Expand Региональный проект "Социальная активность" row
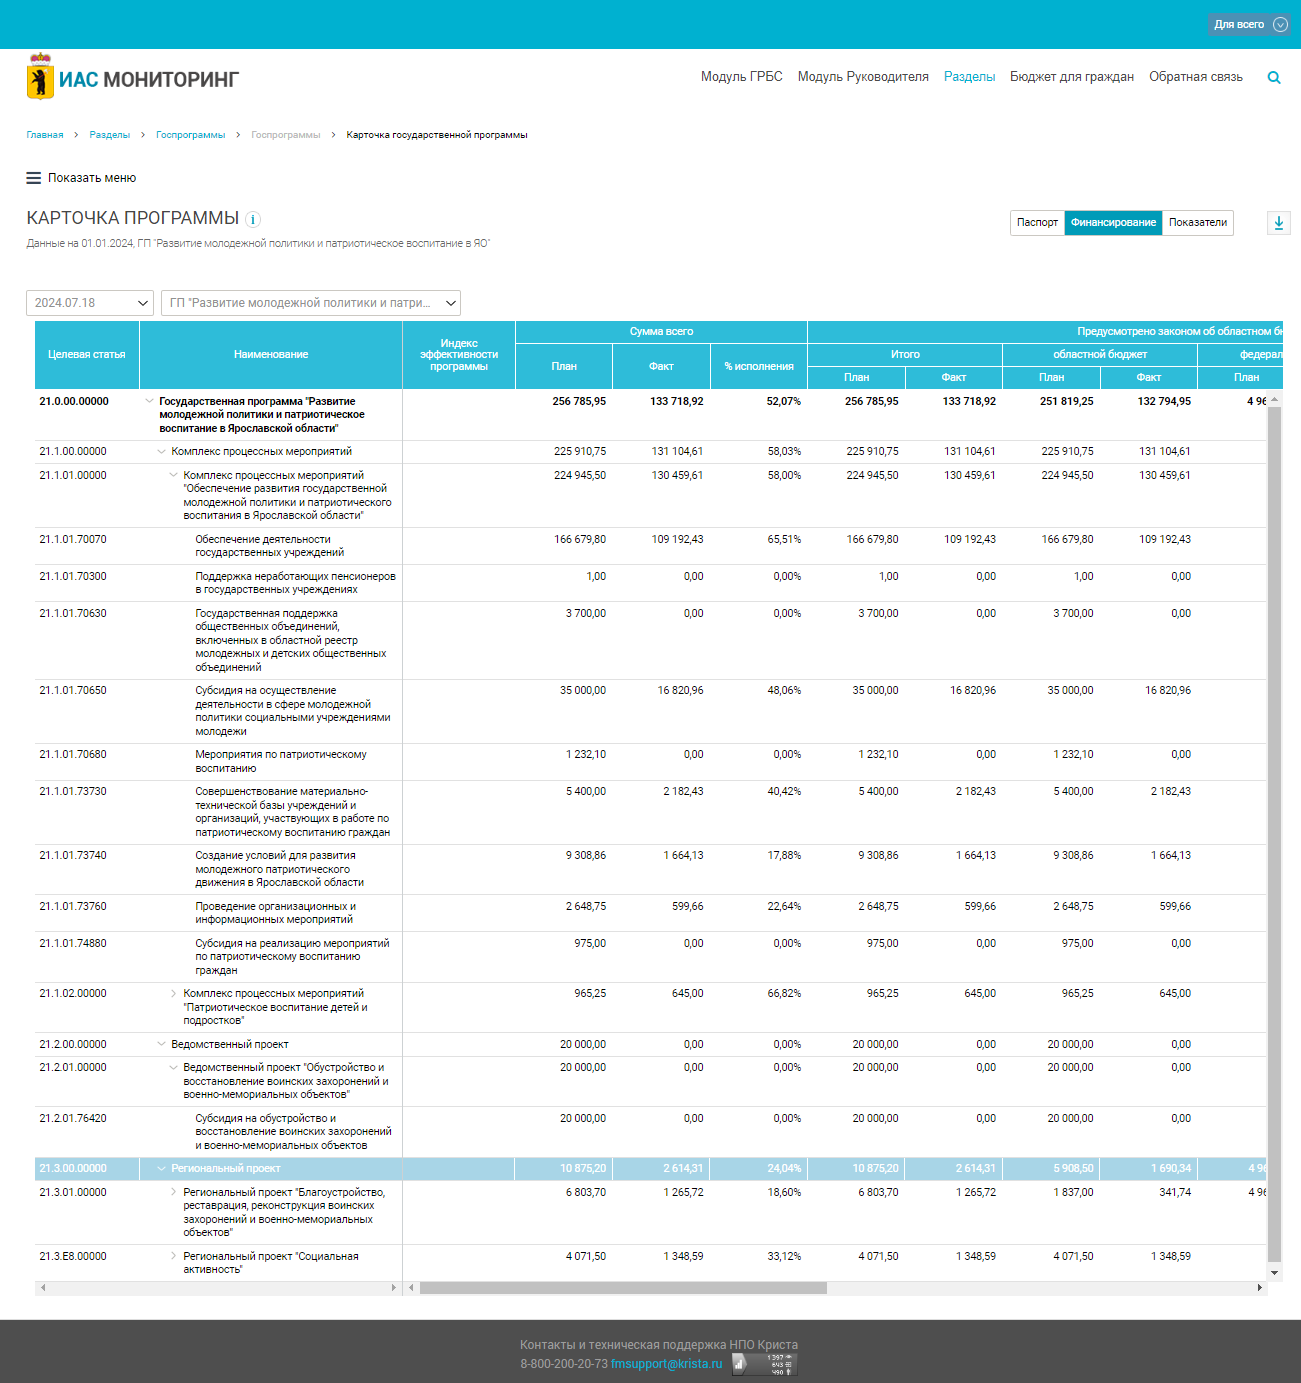Screen dimensions: 1301x1383 point(173,1256)
